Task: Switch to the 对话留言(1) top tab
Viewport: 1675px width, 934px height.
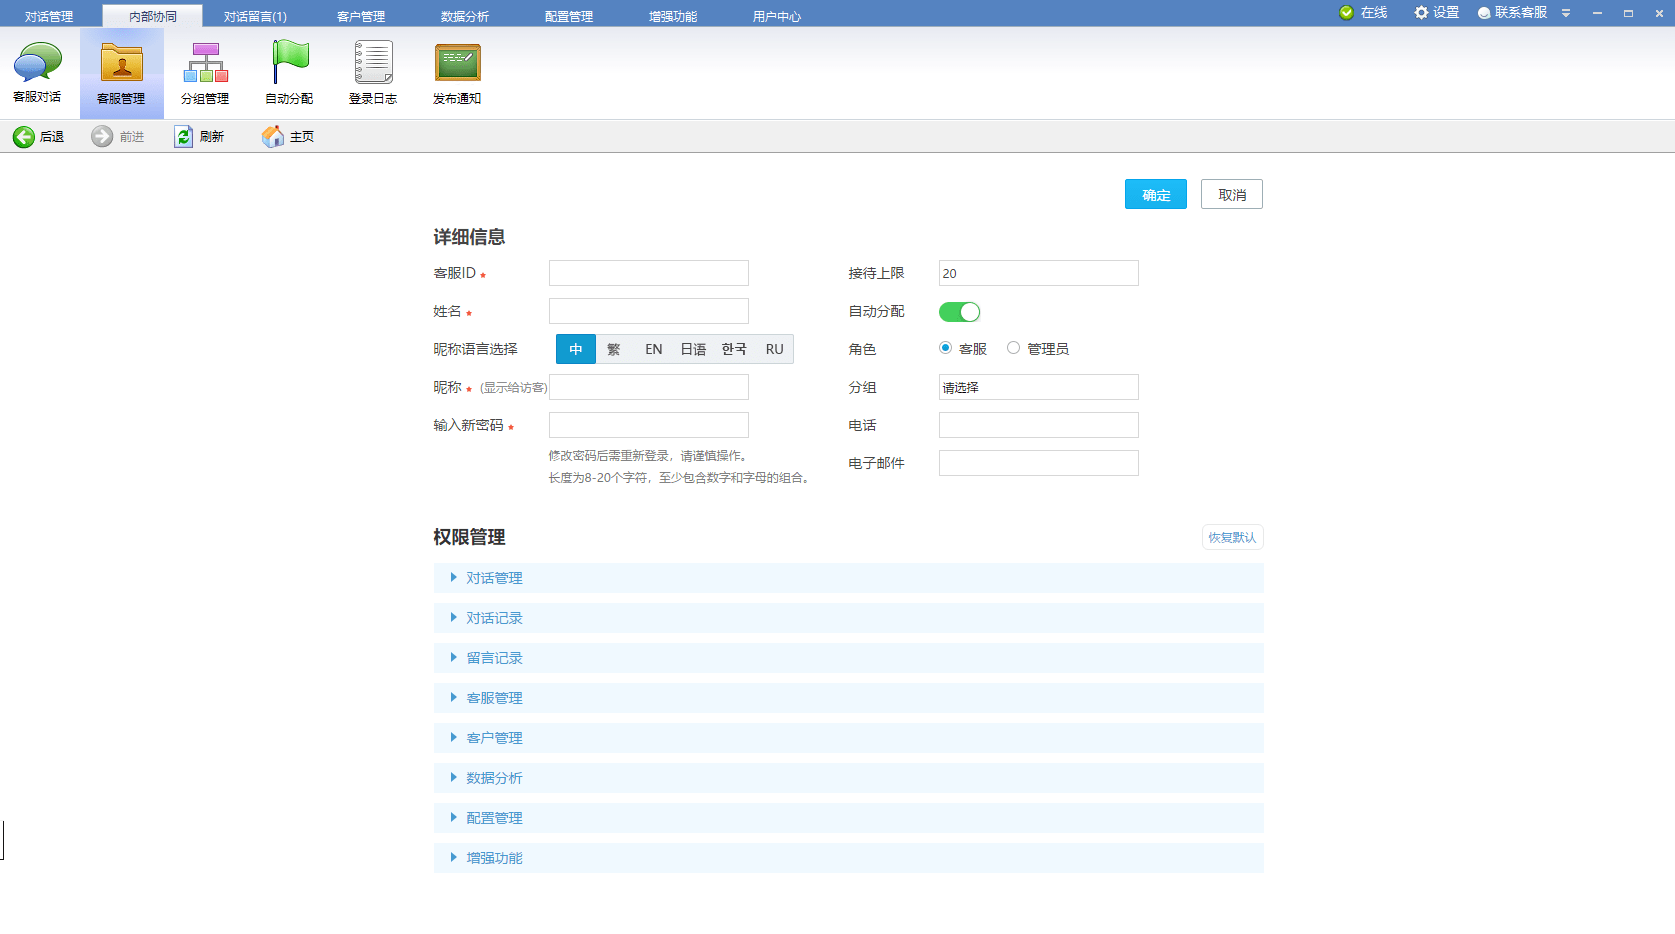Action: coord(255,16)
